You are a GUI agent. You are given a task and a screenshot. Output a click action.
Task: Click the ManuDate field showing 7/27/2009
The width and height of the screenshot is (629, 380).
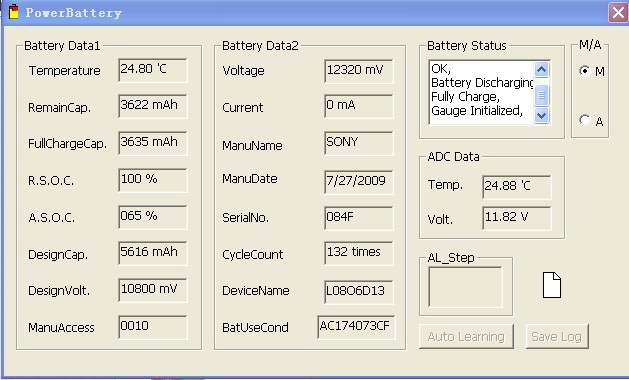pyautogui.click(x=359, y=182)
